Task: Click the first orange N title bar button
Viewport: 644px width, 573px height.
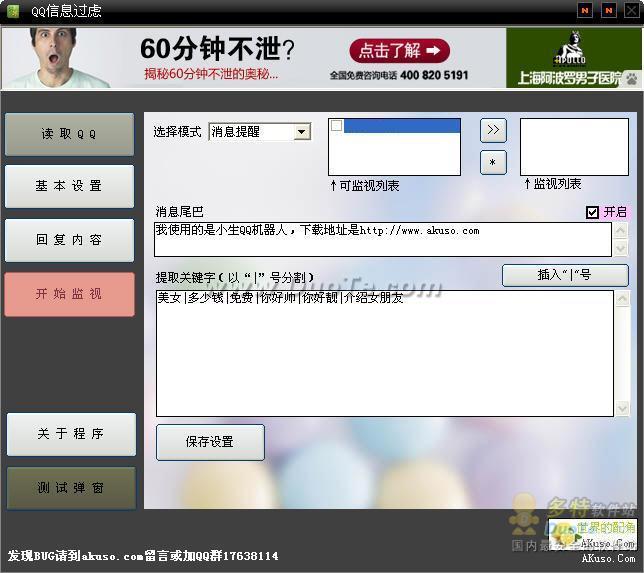Action: tap(585, 10)
